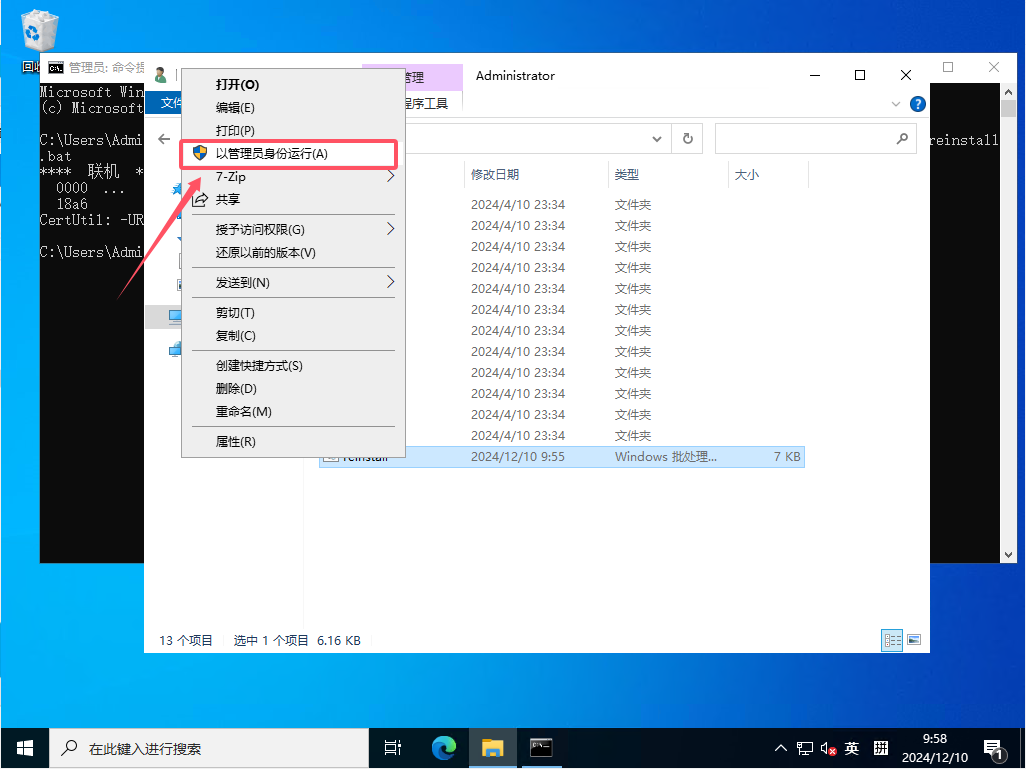The width and height of the screenshot is (1026, 769).
Task: Open the Windows Start menu
Action: pos(25,748)
